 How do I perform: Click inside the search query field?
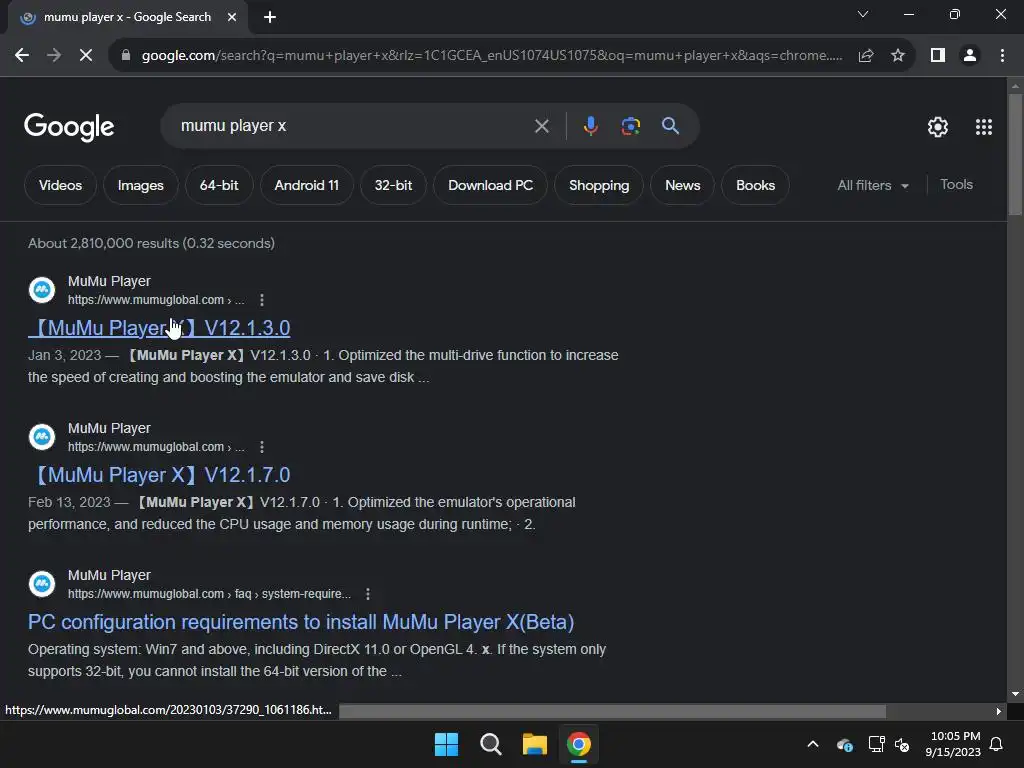pos(353,126)
